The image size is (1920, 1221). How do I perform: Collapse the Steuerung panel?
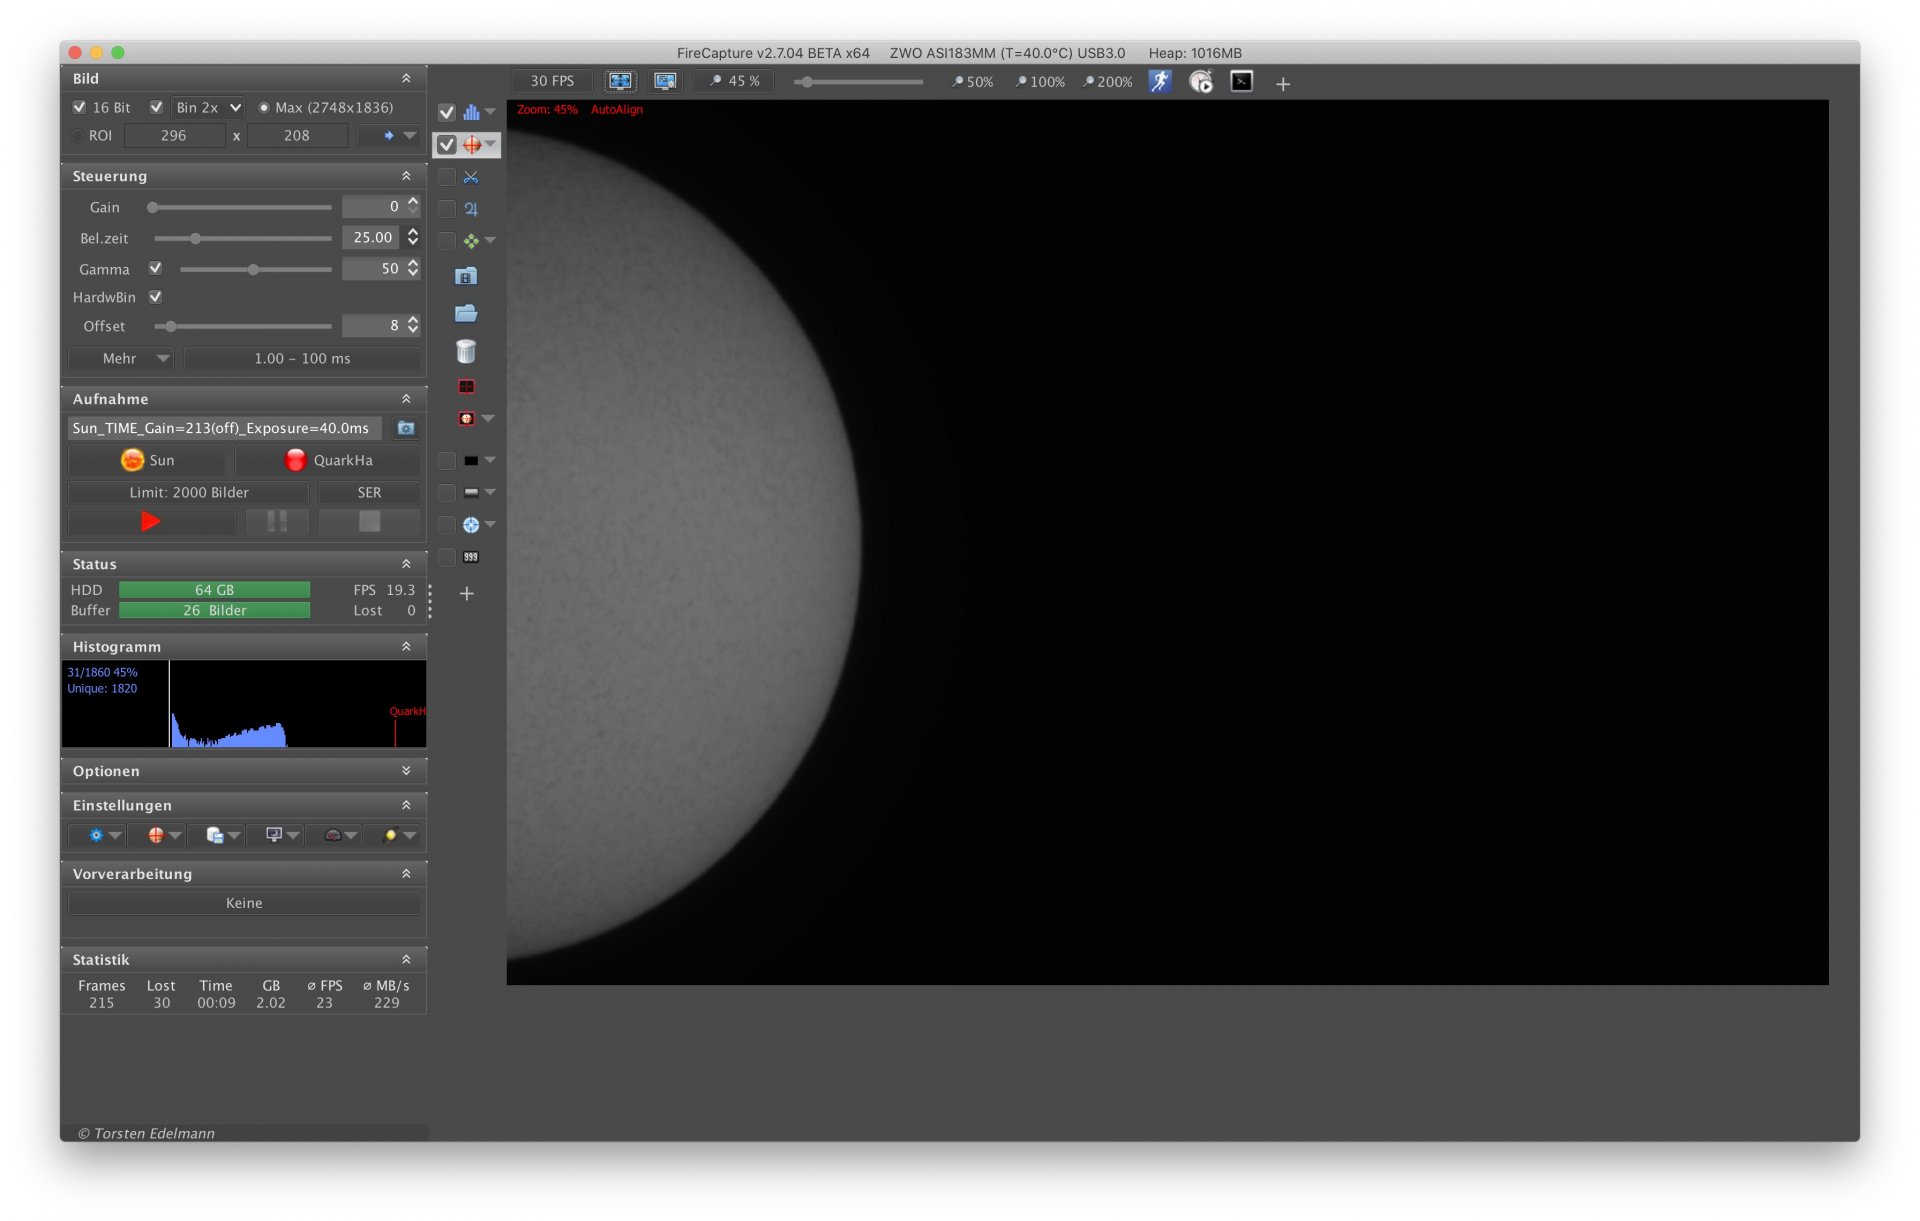406,176
